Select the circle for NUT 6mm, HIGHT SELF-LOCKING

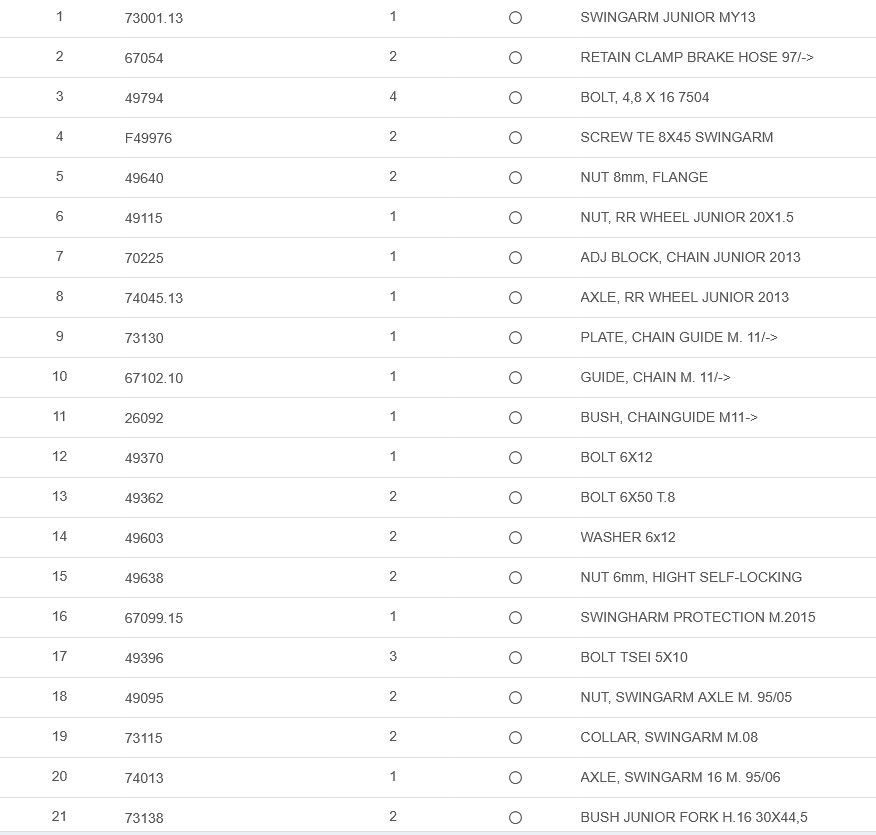click(x=515, y=578)
